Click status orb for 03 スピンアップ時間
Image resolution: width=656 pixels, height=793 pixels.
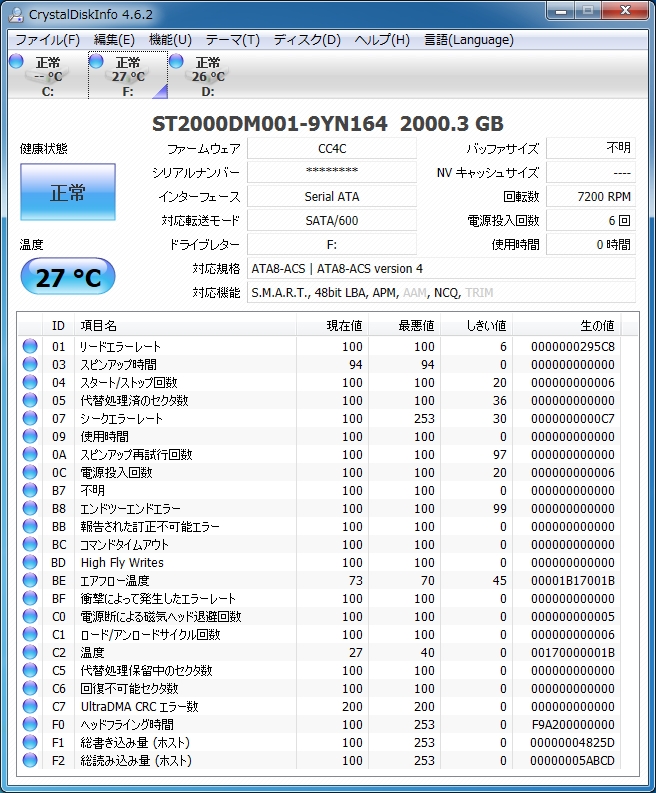[30, 364]
